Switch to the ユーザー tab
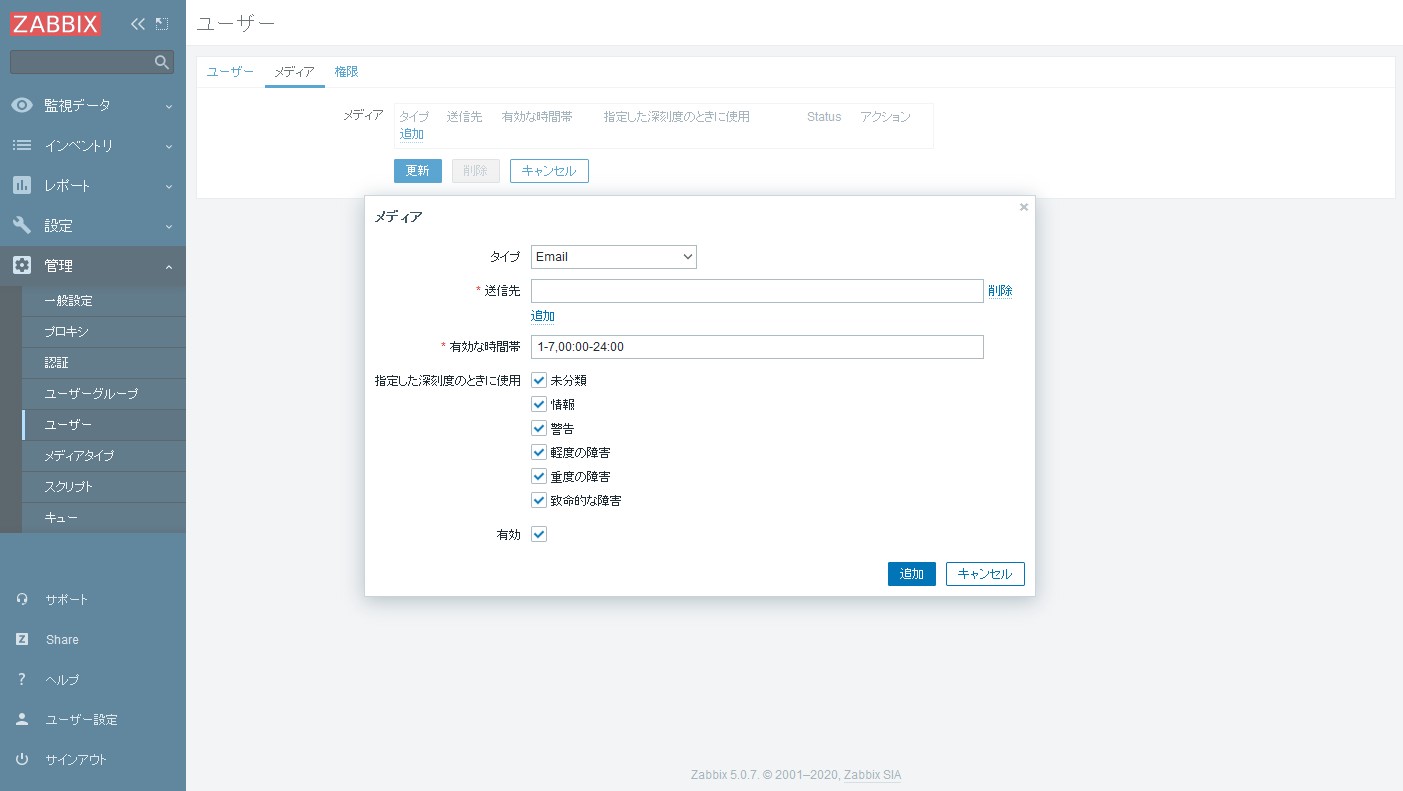 [230, 72]
